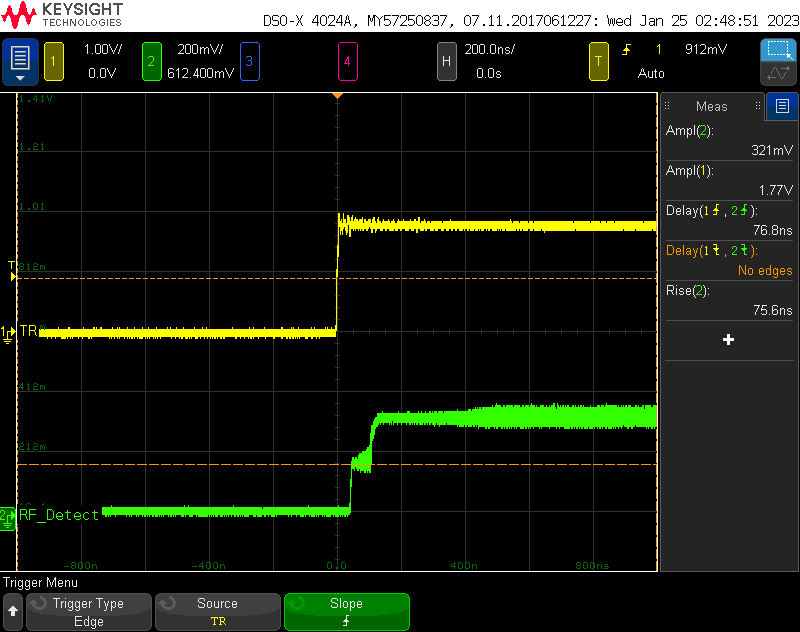The height and width of the screenshot is (632, 800).
Task: Click the trigger level marker T
Action: tap(12, 271)
